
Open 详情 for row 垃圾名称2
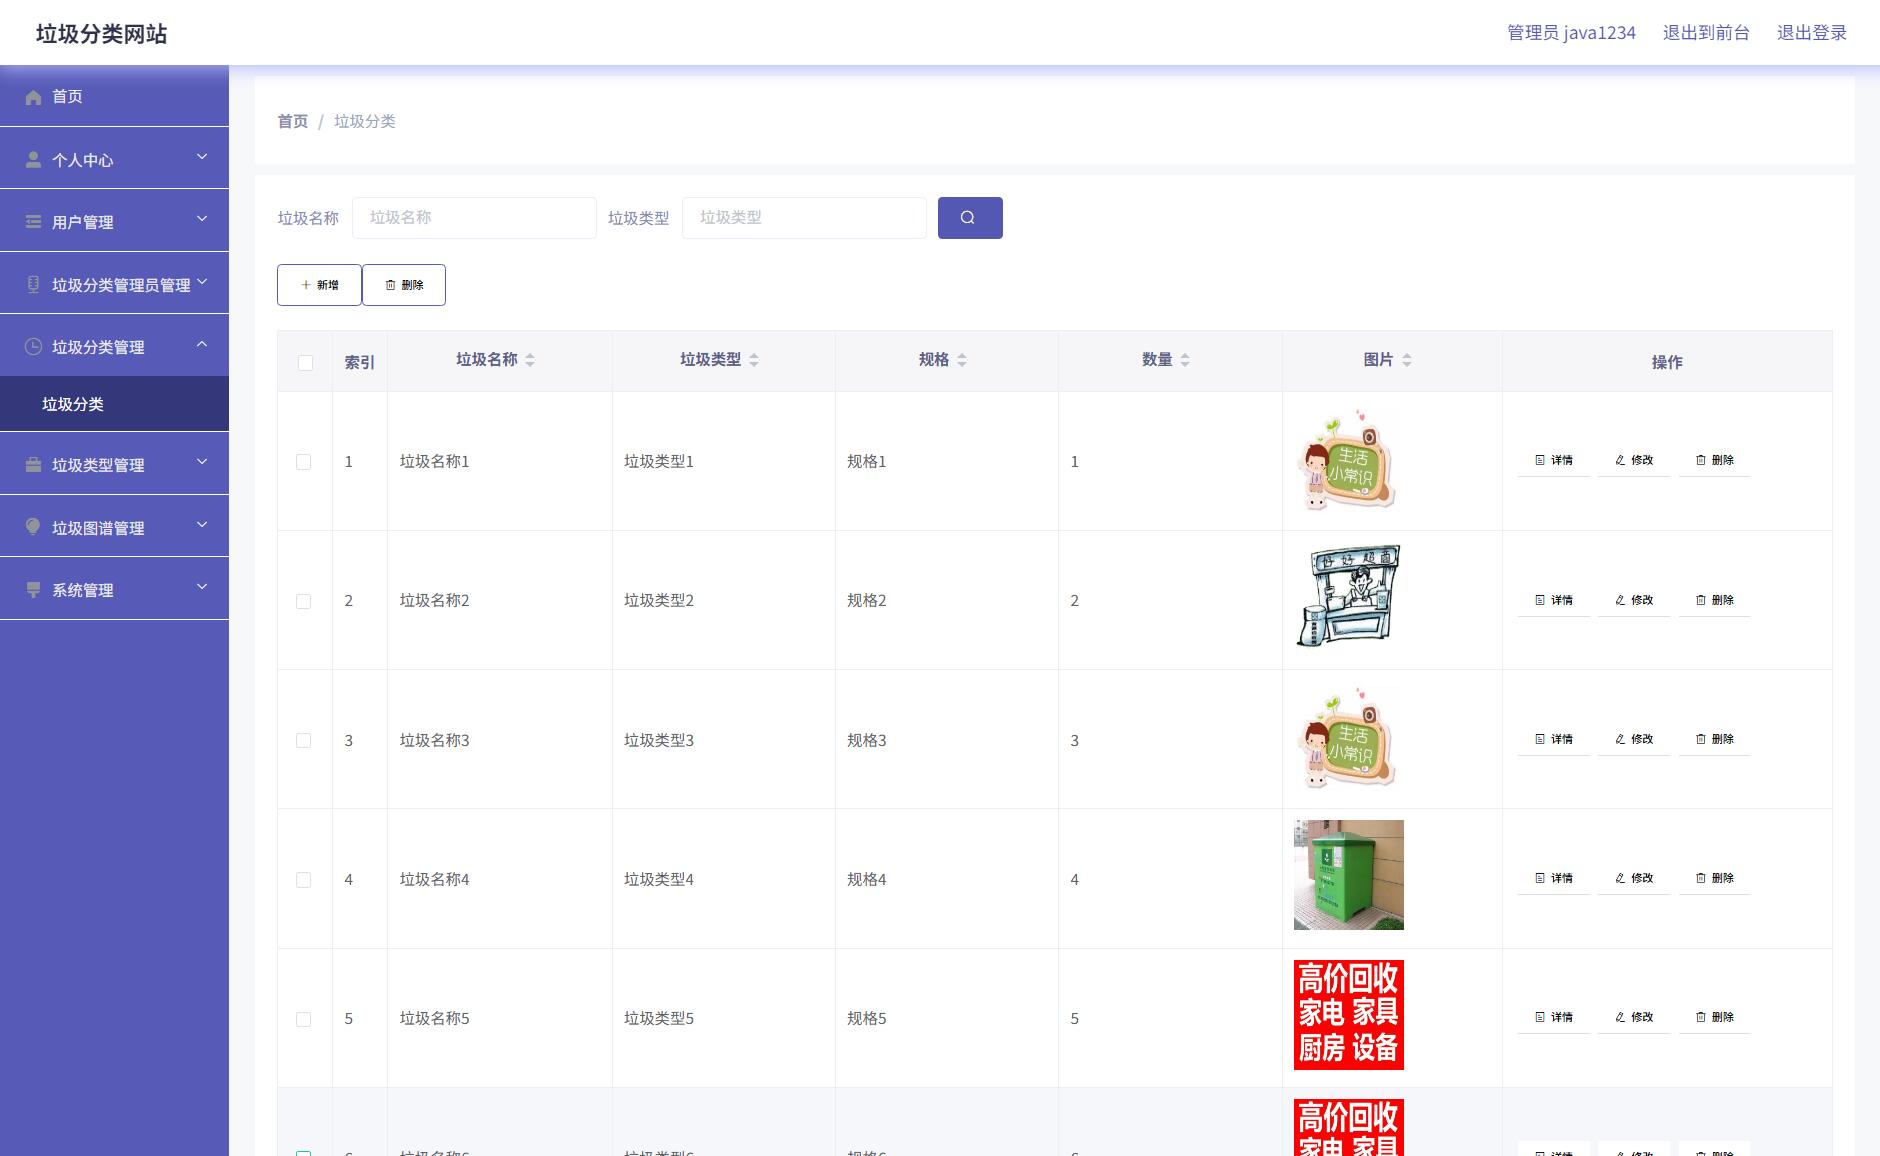click(1554, 601)
